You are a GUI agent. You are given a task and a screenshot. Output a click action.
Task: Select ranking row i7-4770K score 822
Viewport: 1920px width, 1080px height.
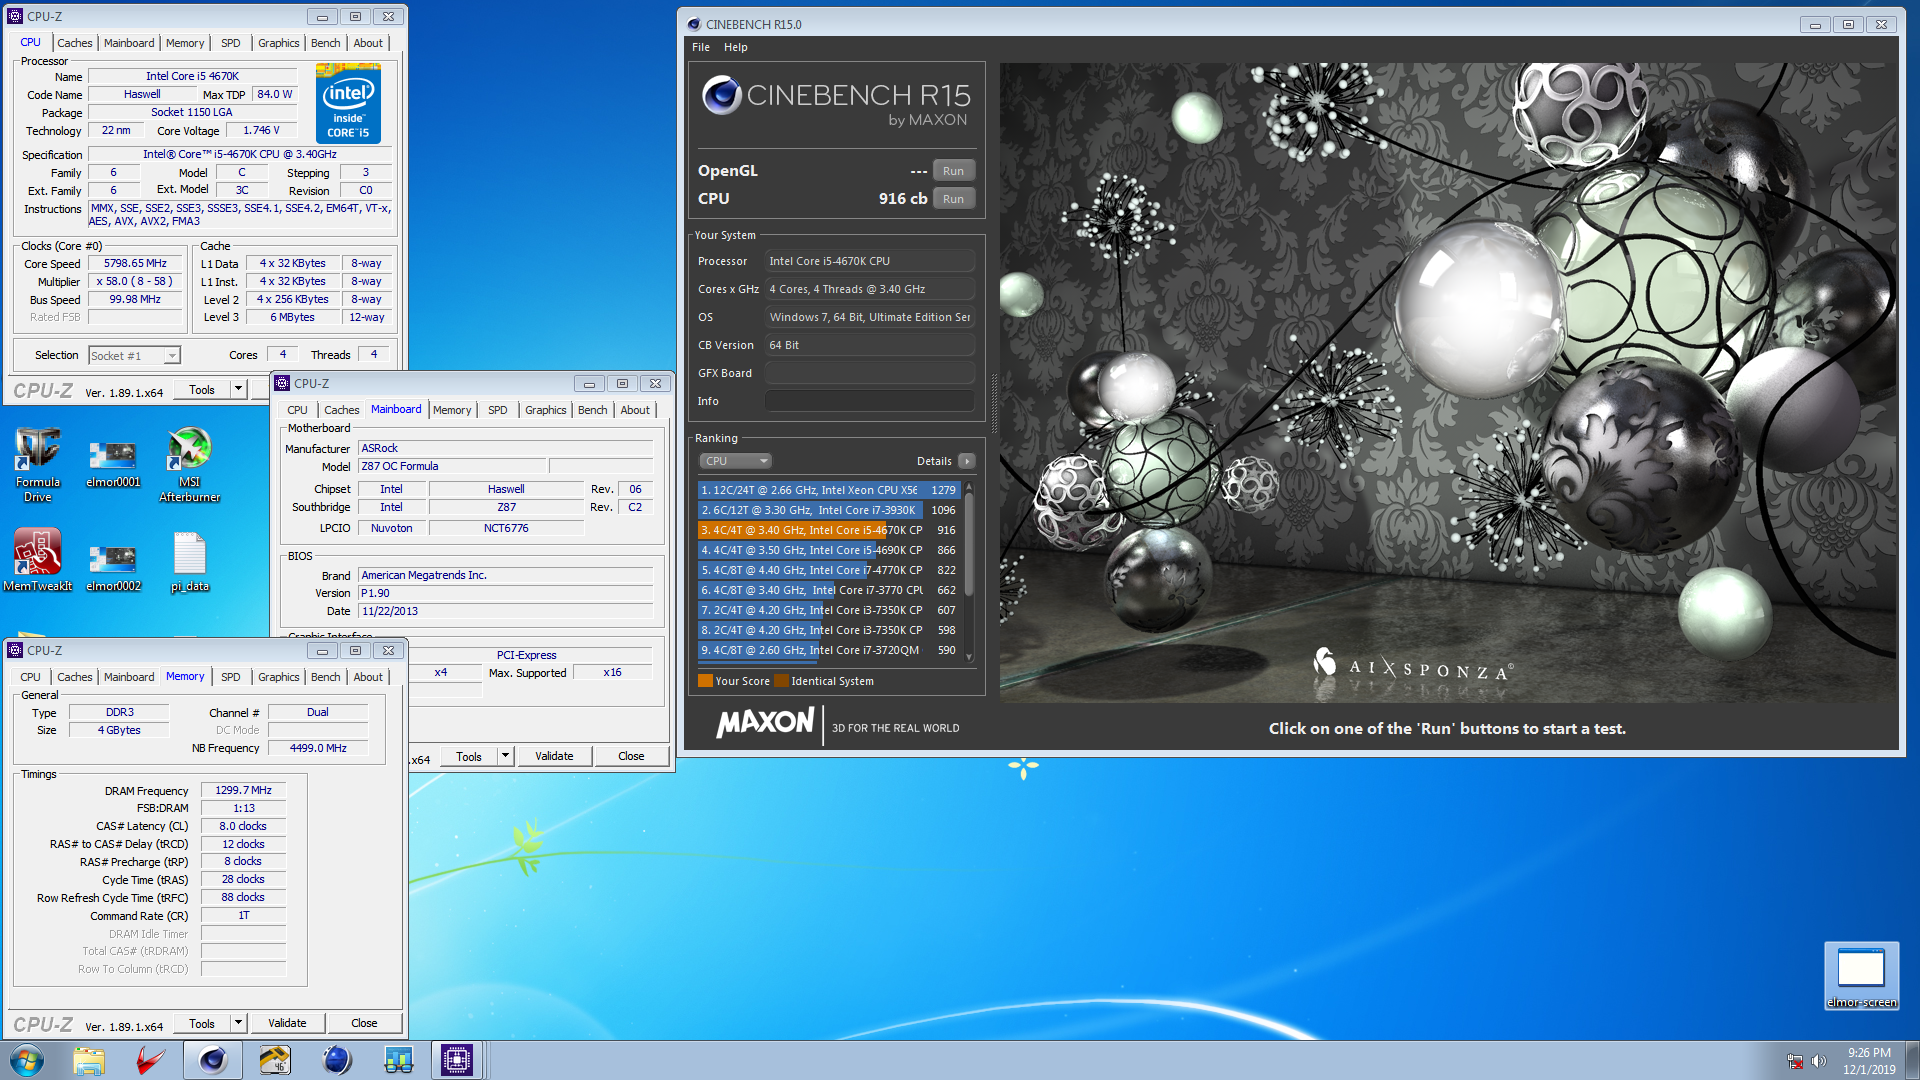(x=829, y=570)
